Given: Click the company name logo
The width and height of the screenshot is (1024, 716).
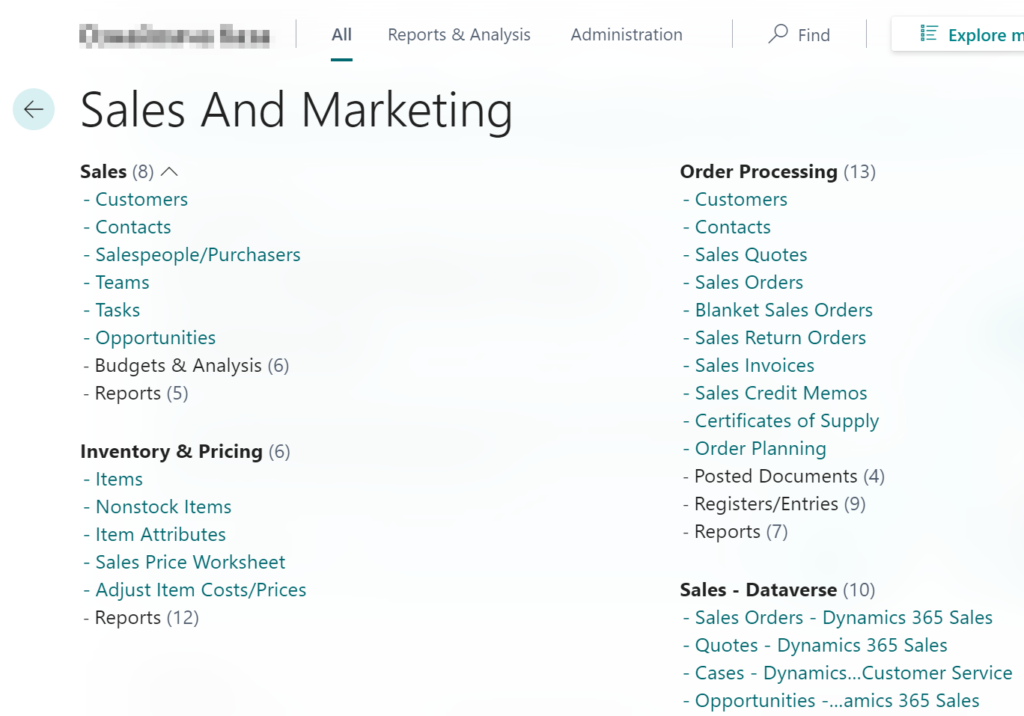Looking at the screenshot, I should coord(176,33).
